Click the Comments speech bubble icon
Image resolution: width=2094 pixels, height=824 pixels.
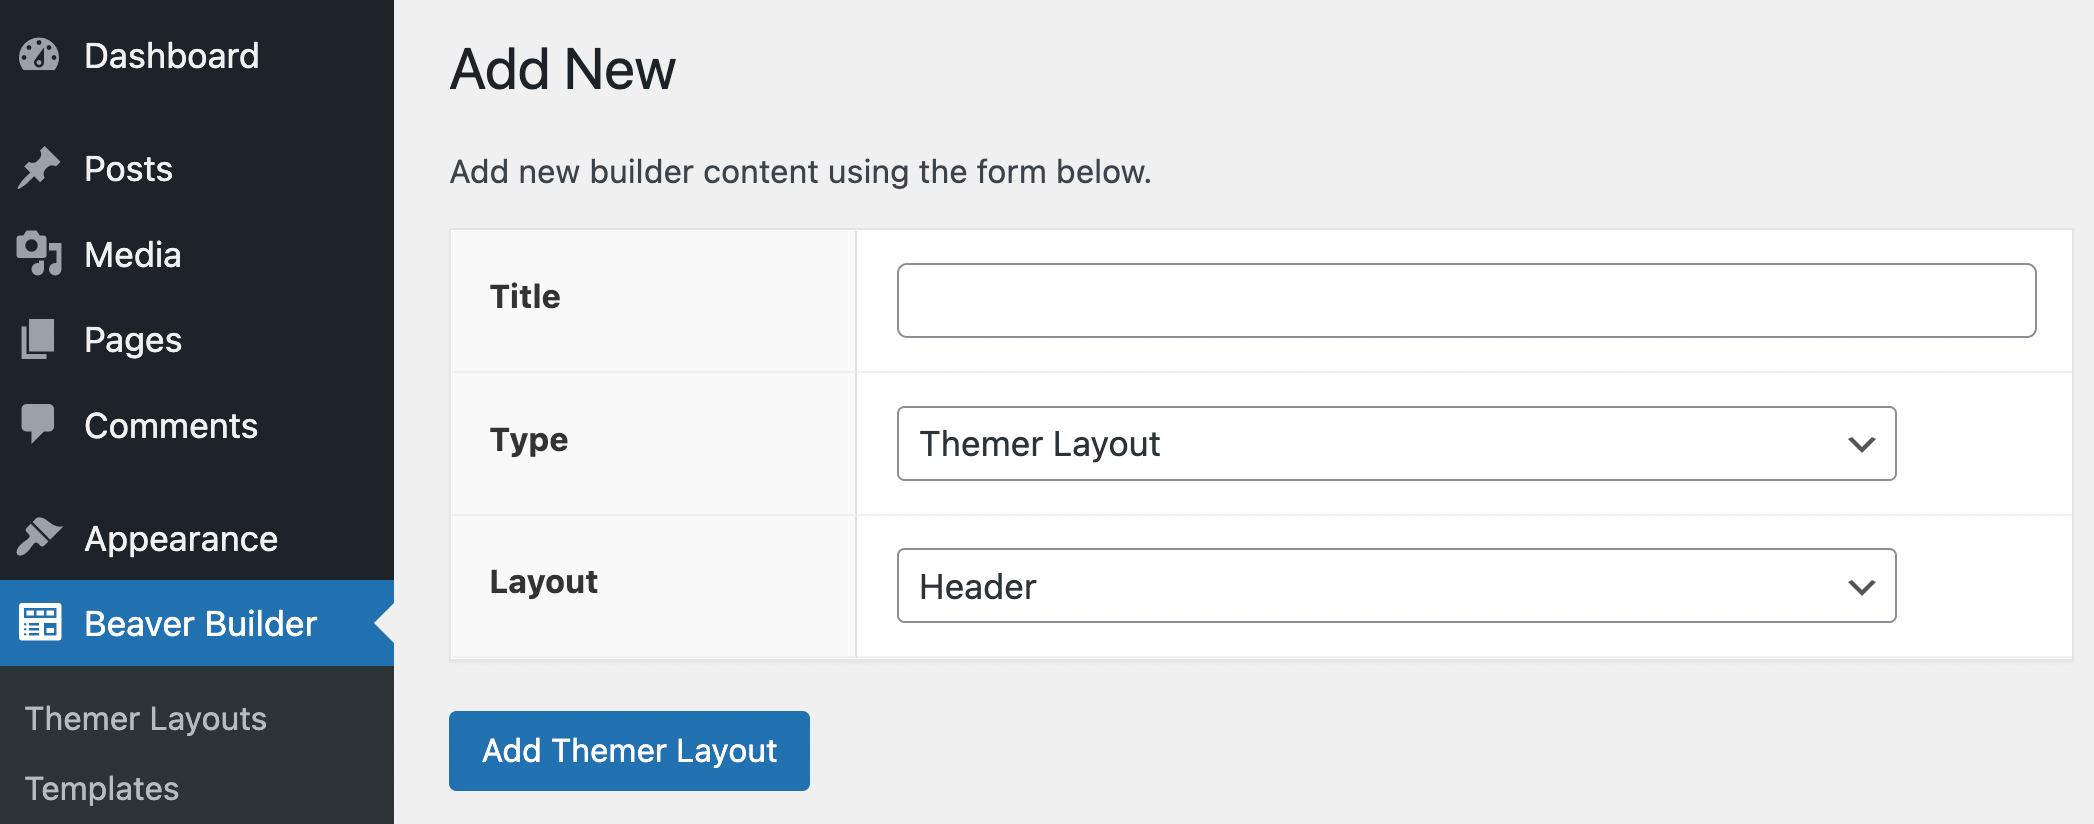(40, 424)
